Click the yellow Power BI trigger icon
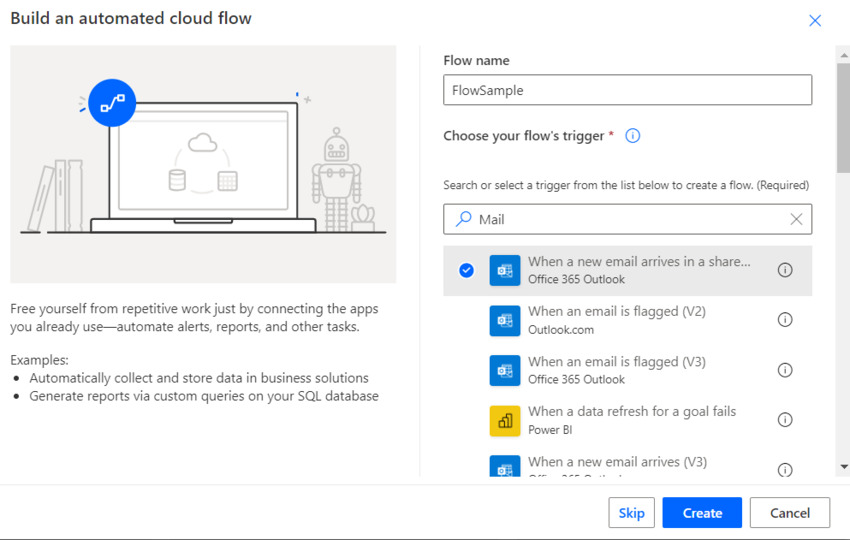 (x=505, y=420)
